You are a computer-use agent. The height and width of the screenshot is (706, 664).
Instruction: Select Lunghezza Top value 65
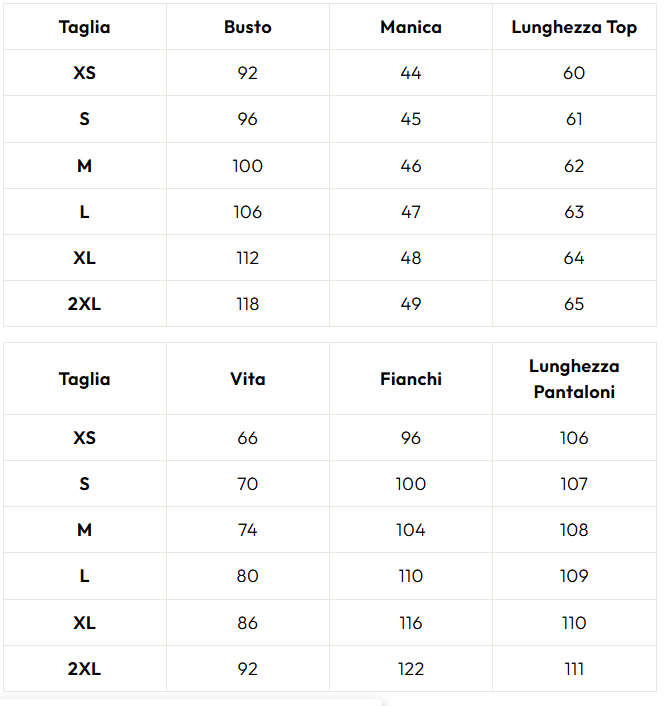pyautogui.click(x=574, y=304)
